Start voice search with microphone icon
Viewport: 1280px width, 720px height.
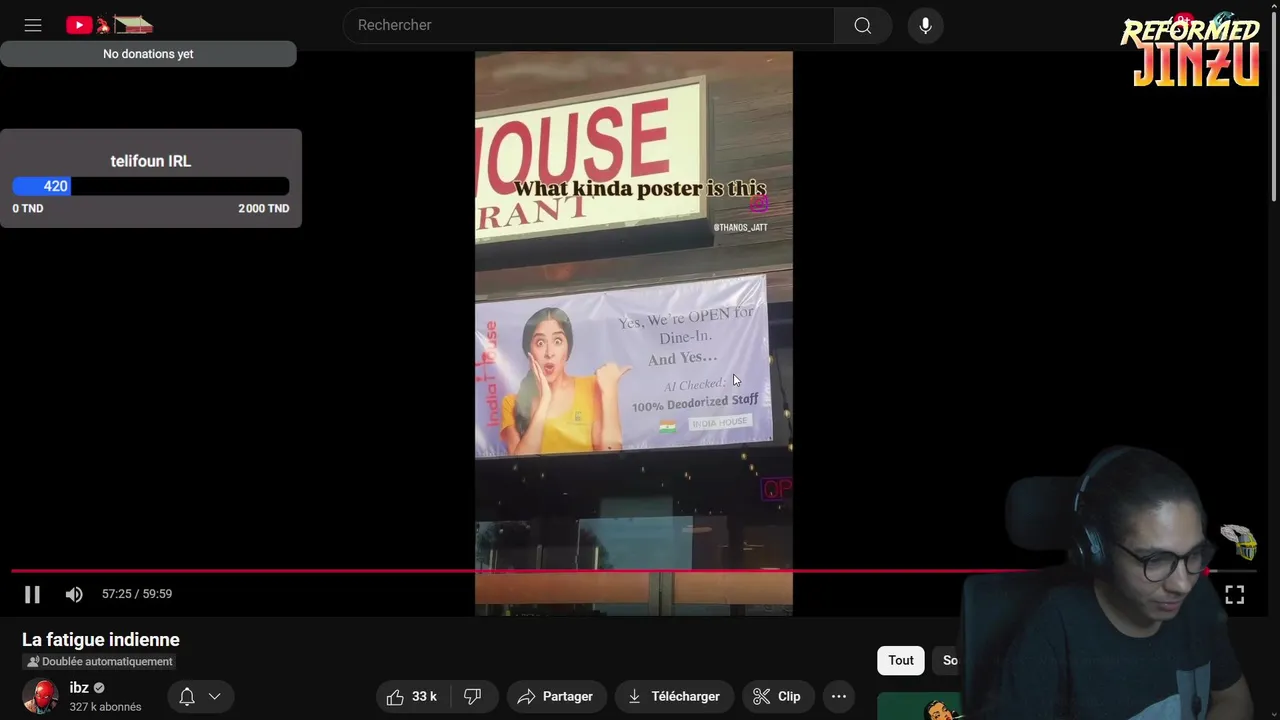coord(926,25)
